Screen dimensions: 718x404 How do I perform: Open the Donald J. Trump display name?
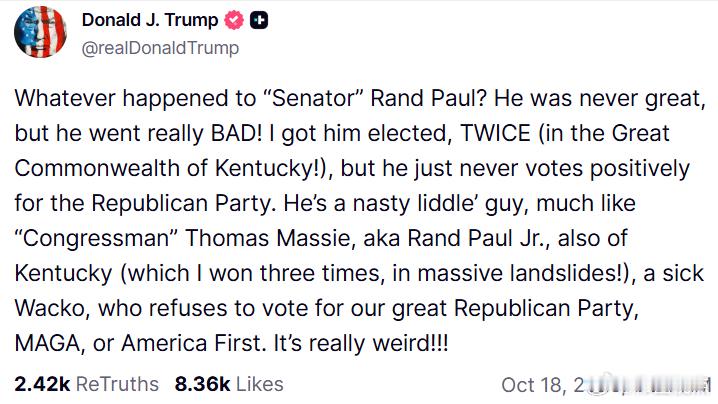pos(150,20)
